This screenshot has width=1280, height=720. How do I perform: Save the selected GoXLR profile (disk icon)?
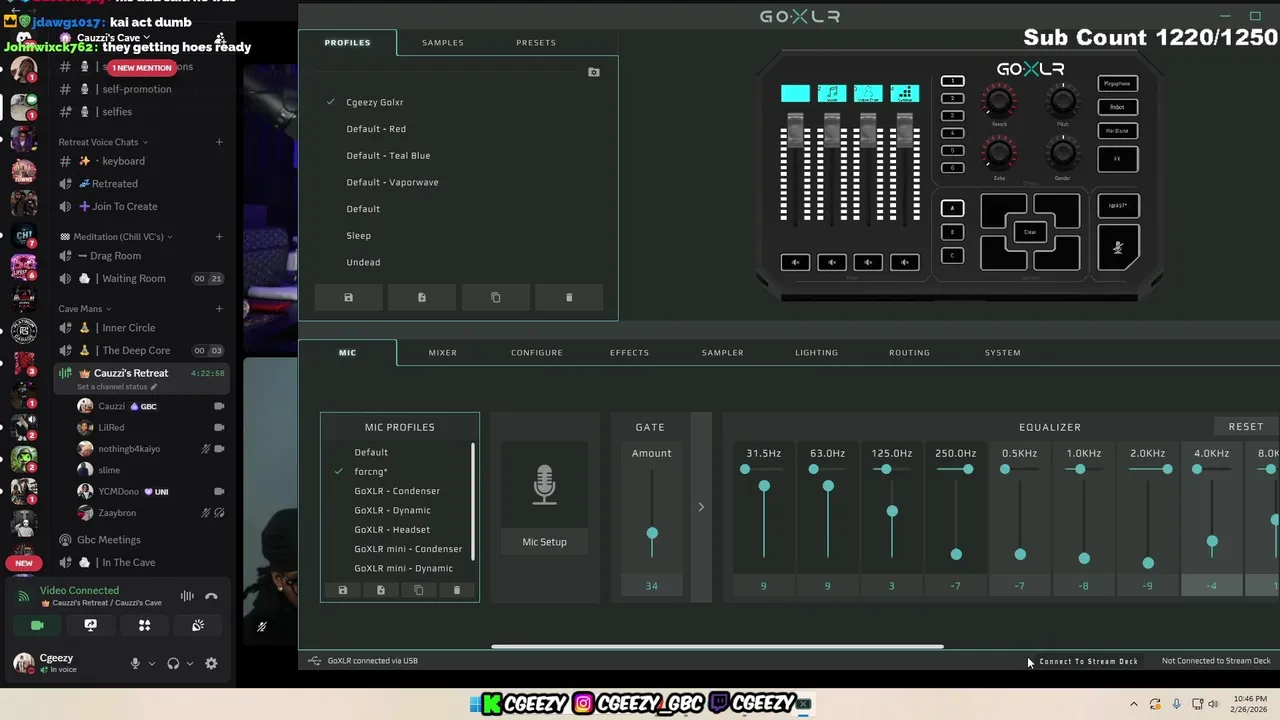coord(348,297)
